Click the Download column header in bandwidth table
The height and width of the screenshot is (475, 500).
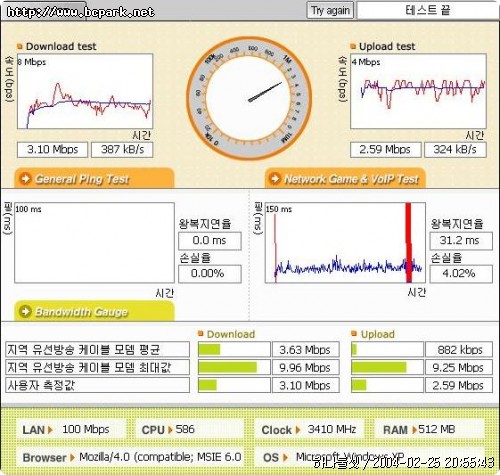point(231,334)
